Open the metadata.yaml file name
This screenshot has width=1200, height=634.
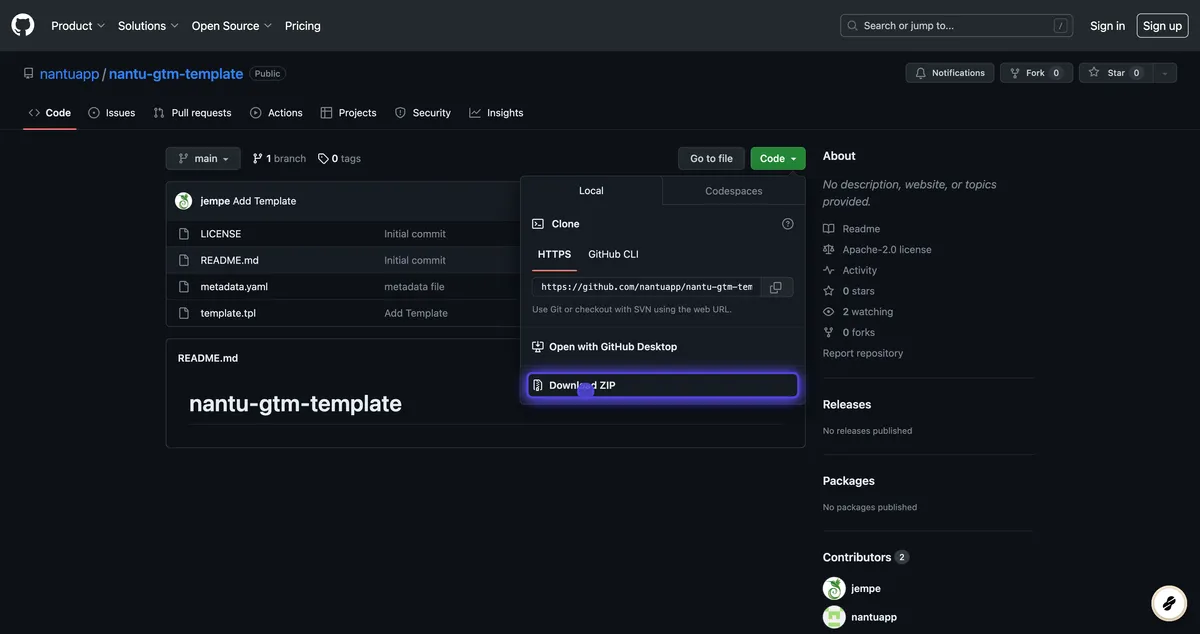click(234, 287)
